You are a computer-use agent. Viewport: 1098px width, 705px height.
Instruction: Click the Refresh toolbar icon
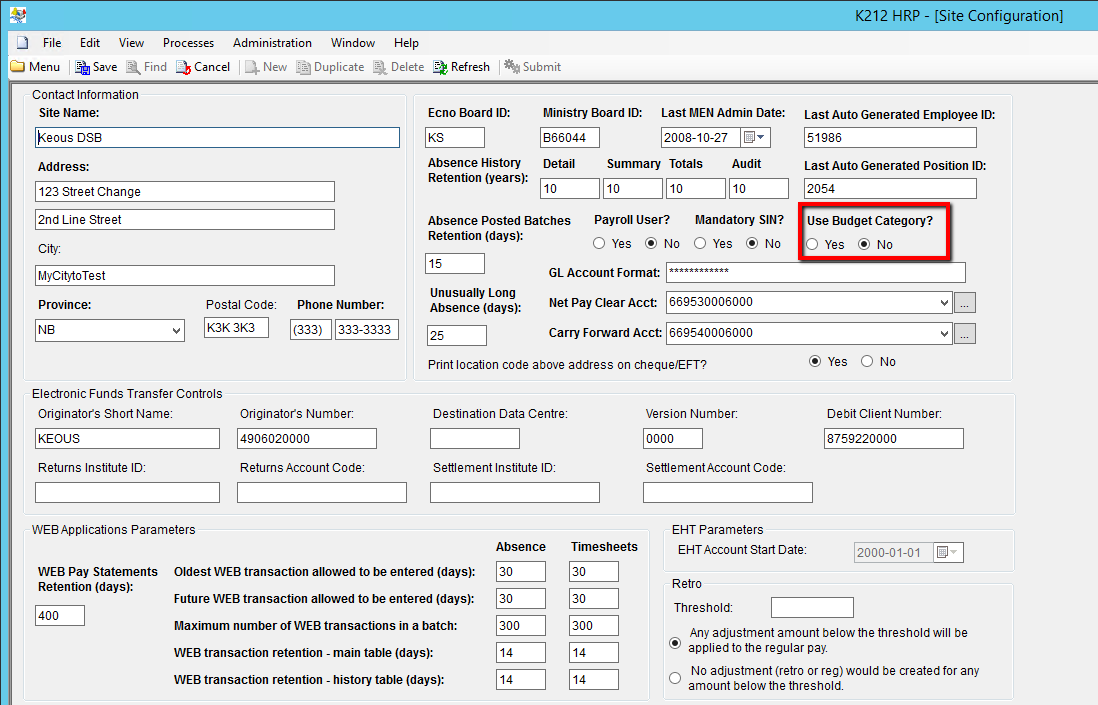click(440, 67)
